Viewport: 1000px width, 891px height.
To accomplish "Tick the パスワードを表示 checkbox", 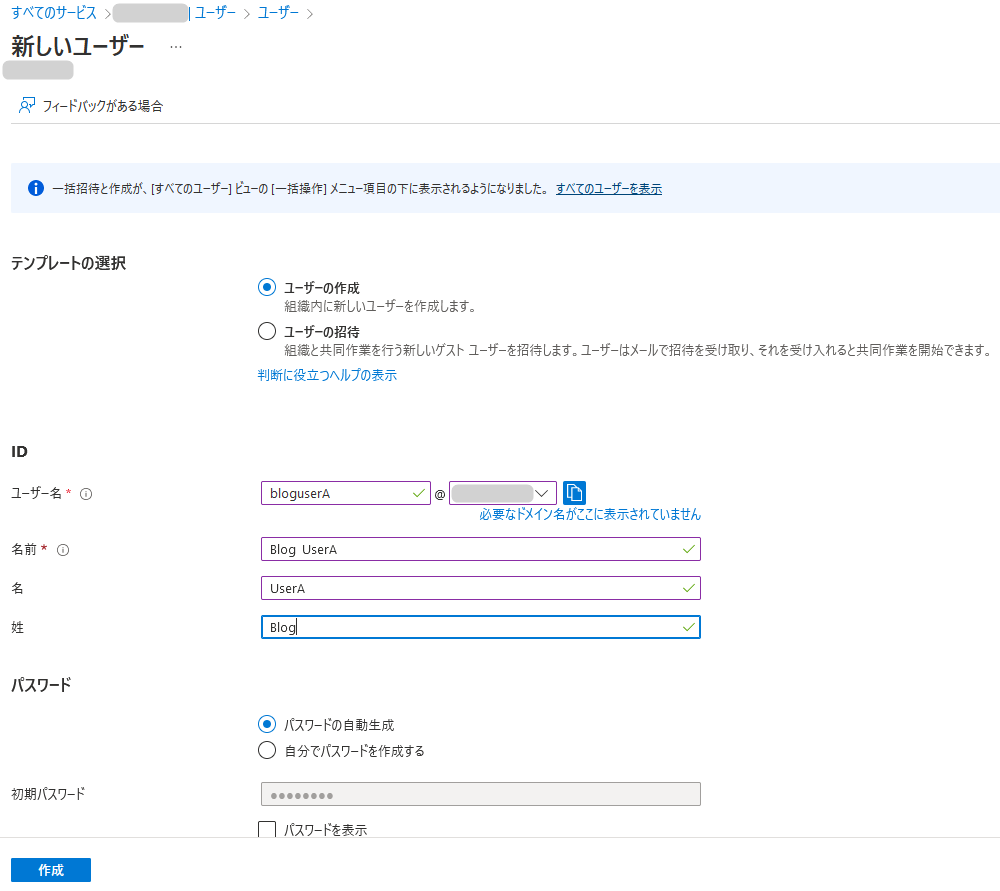I will click(x=267, y=829).
